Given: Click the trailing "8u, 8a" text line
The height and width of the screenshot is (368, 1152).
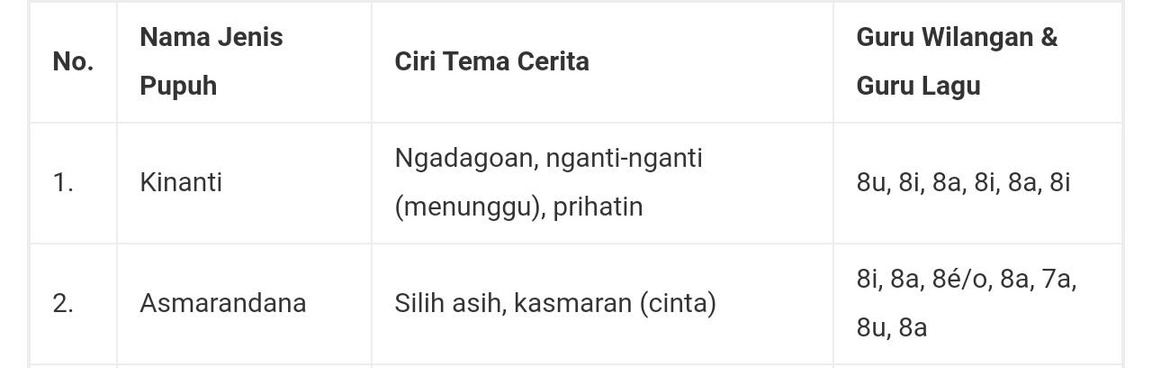Looking at the screenshot, I should click(891, 328).
